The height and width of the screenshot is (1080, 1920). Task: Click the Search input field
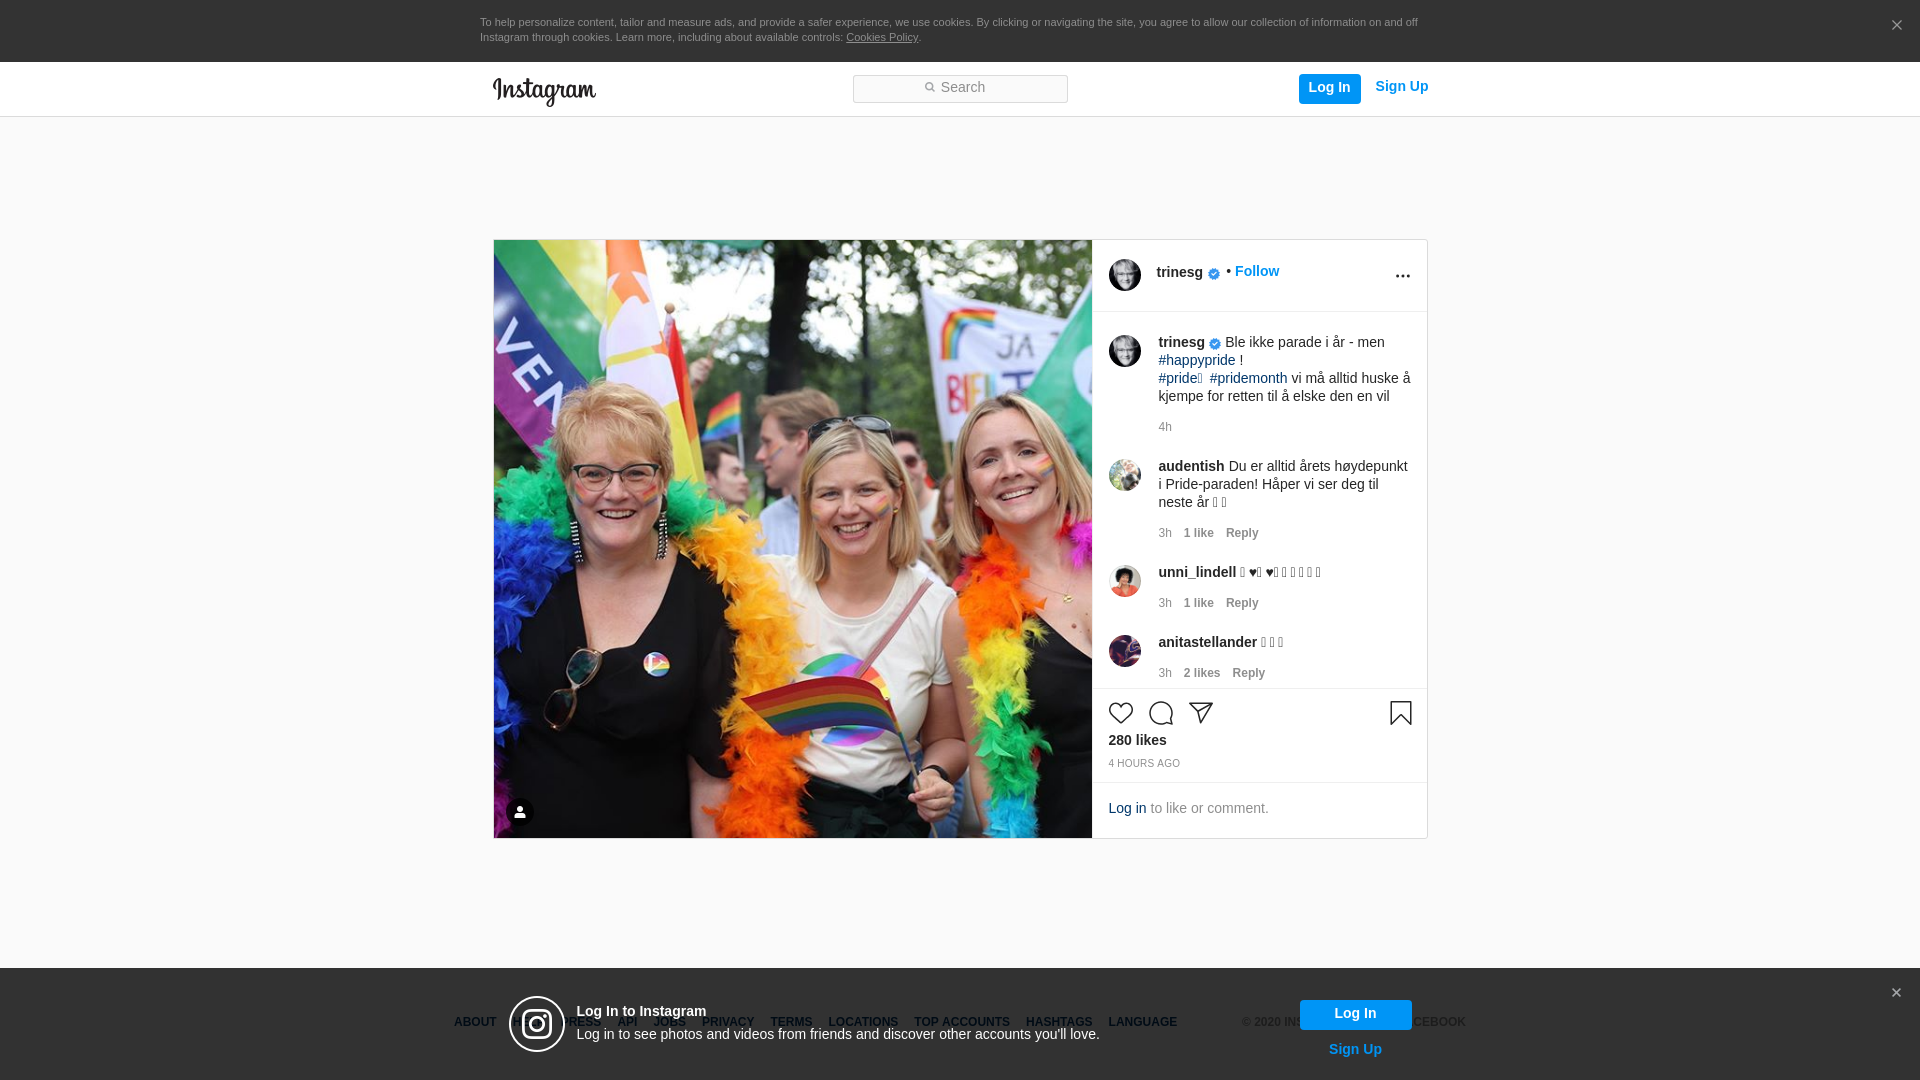pyautogui.click(x=960, y=88)
